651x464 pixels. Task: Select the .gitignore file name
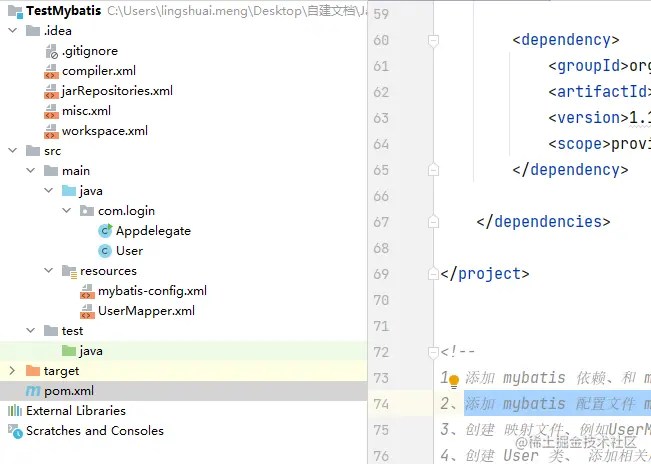click(90, 51)
